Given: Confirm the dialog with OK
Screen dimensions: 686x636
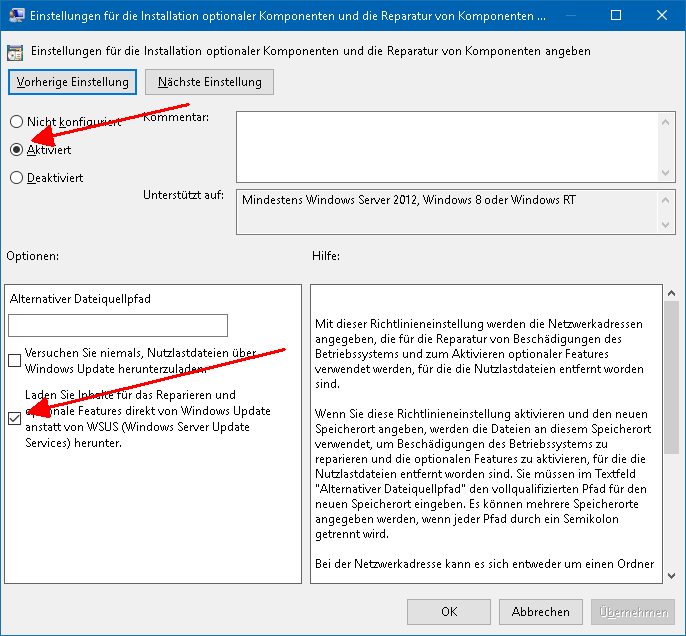Looking at the screenshot, I should click(449, 611).
